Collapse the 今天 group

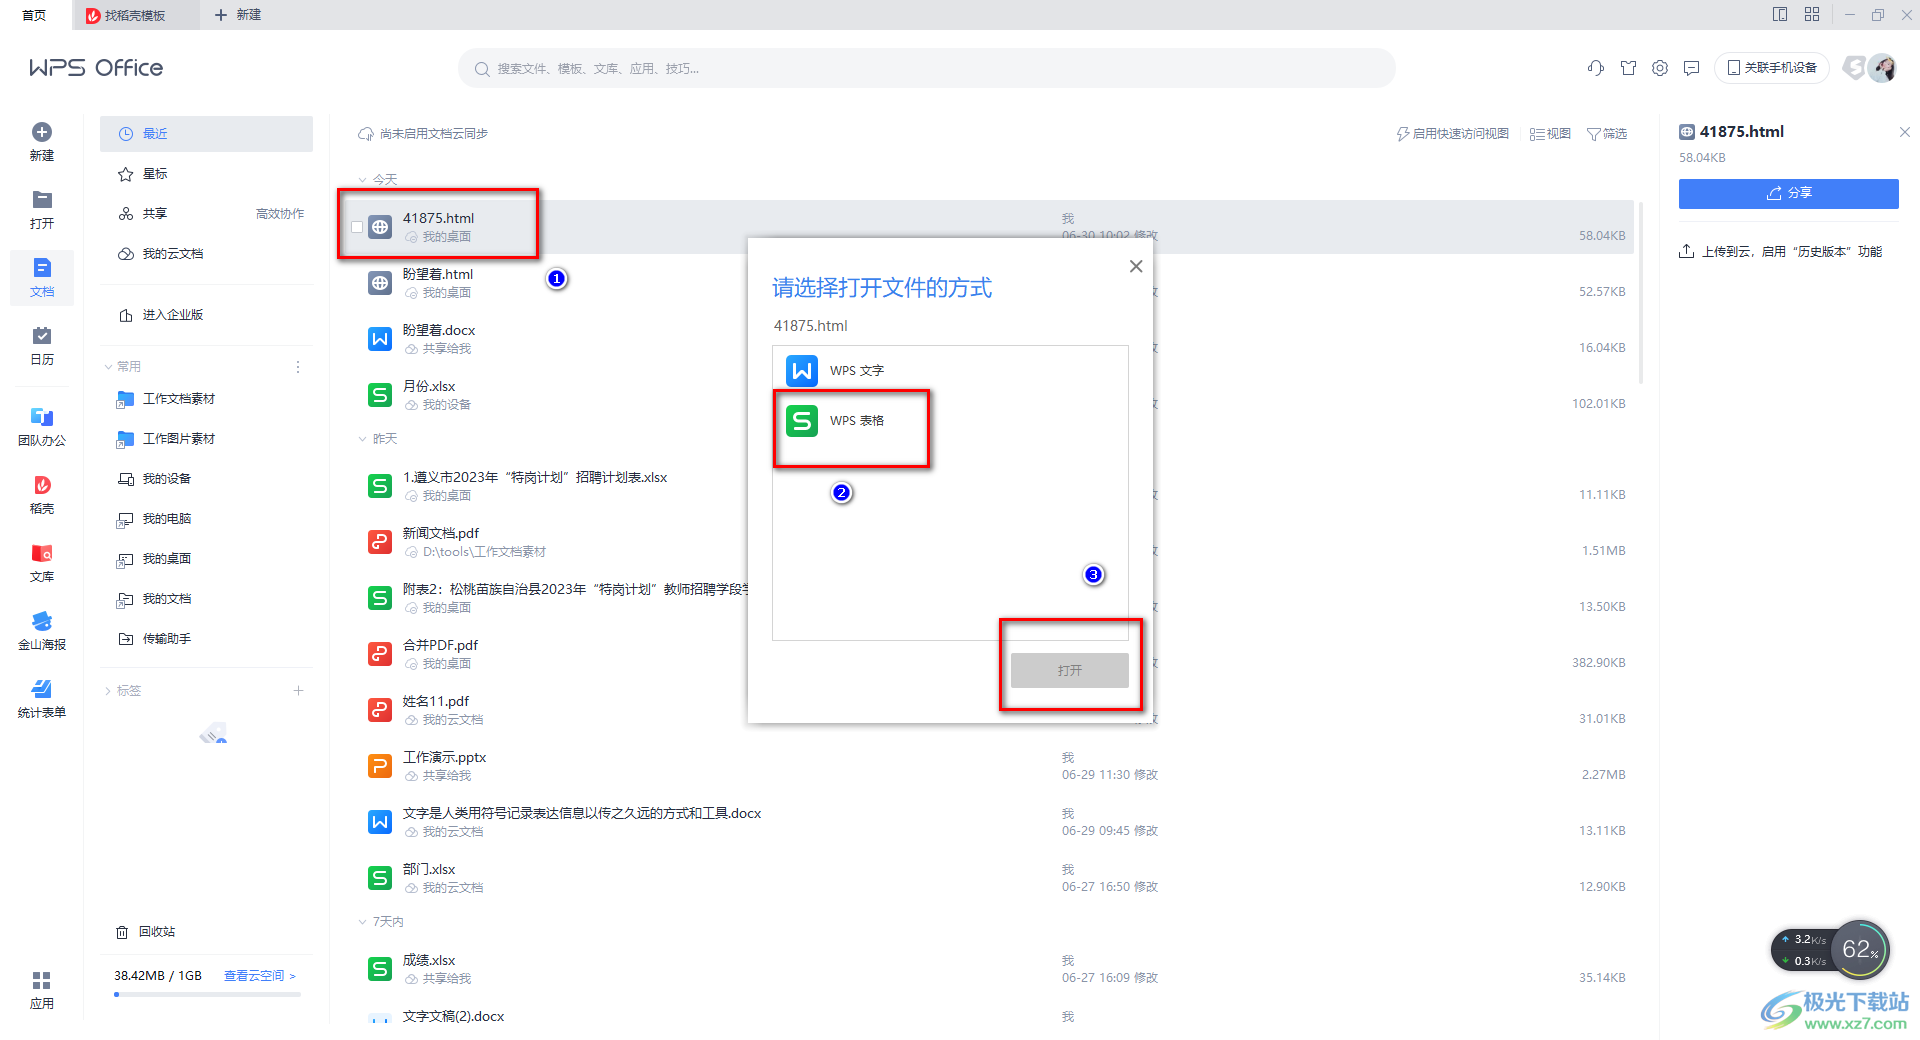coord(362,180)
